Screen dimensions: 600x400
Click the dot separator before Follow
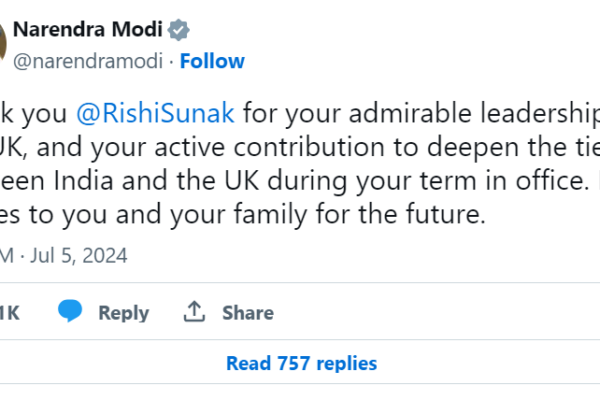[171, 61]
